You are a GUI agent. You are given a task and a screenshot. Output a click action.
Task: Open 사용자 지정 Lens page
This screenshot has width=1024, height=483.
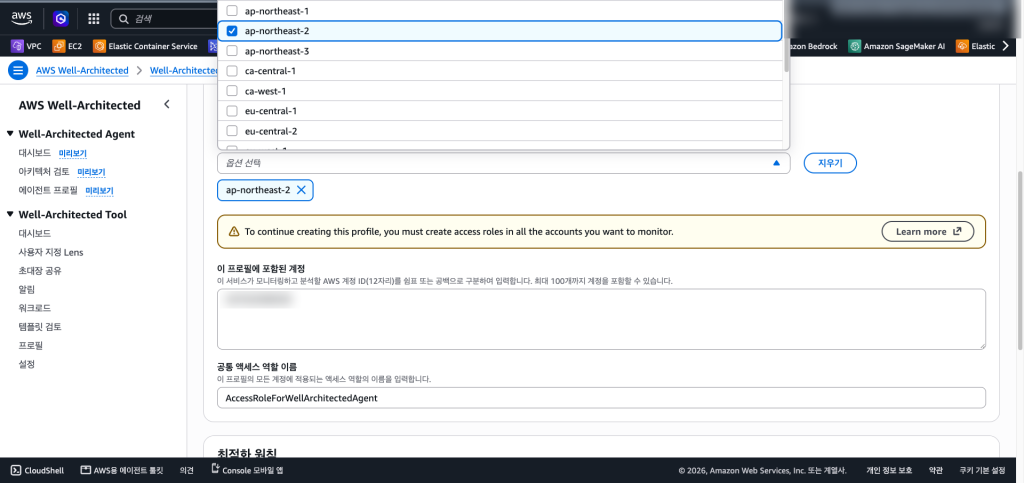coord(51,252)
